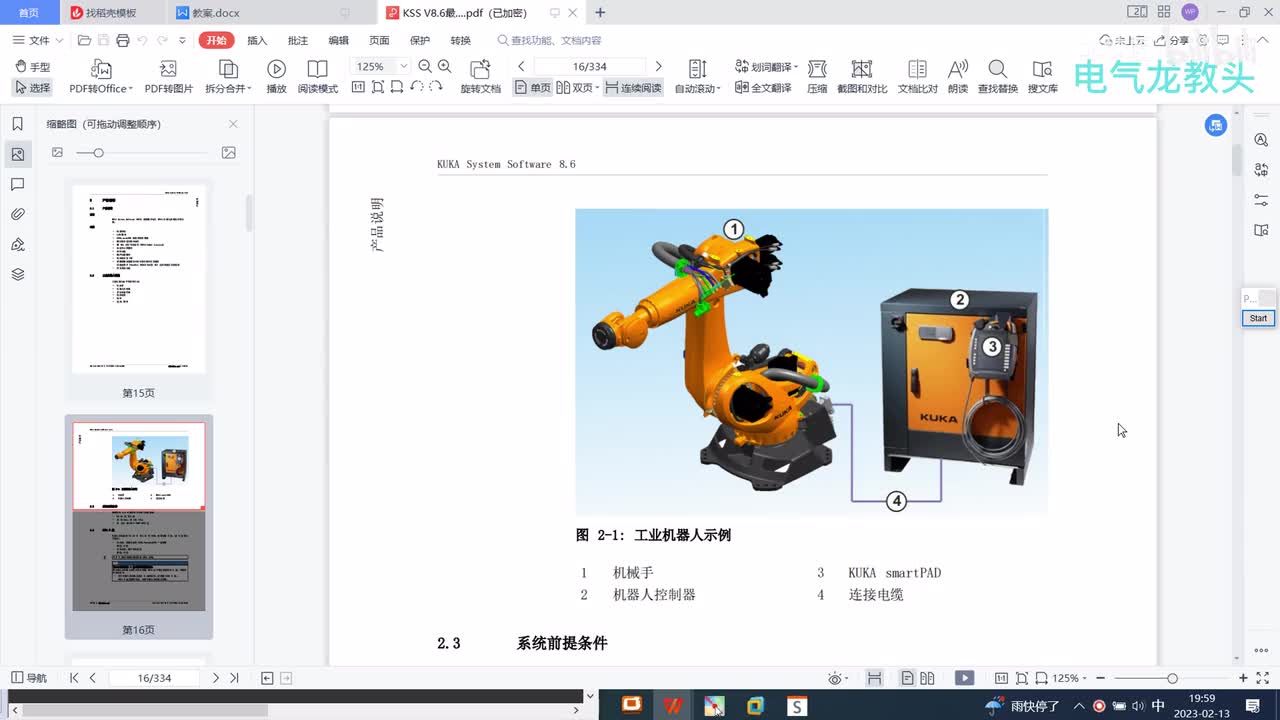Enter fullscreen from status bar icon
The height and width of the screenshot is (720, 1280).
pyautogui.click(x=1262, y=677)
